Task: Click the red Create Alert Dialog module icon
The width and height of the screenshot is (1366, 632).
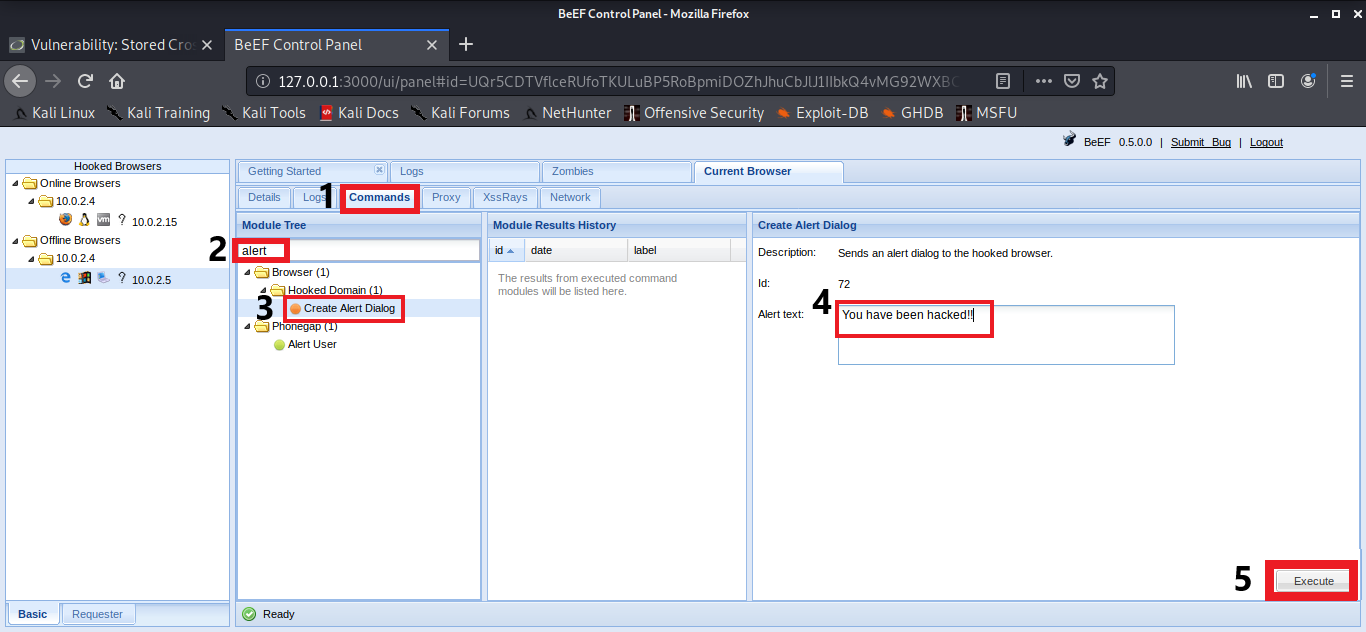Action: point(296,308)
